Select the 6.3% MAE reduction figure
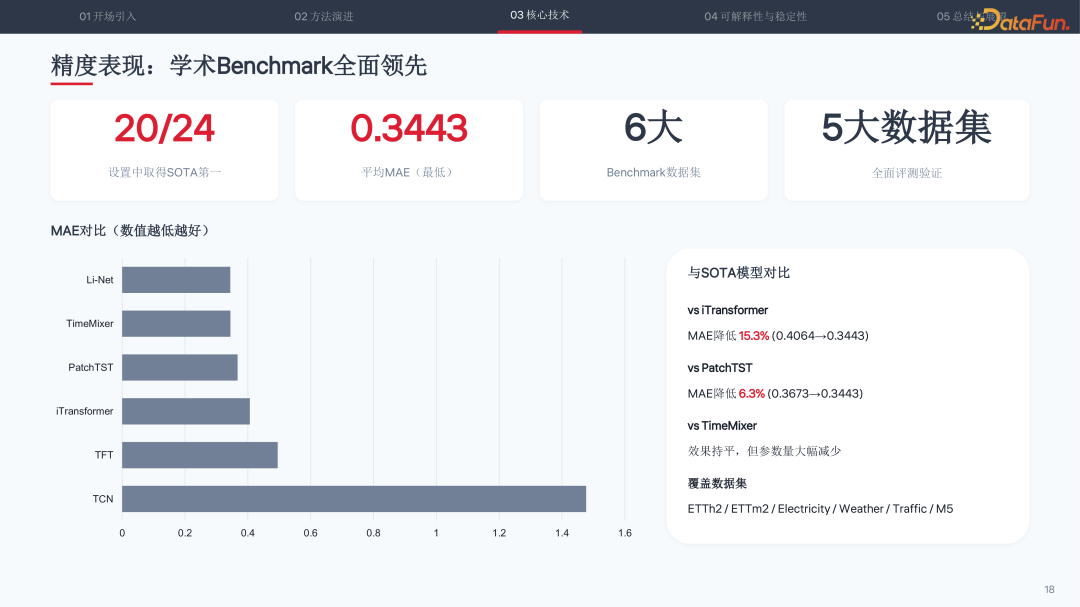The width and height of the screenshot is (1080, 607). pyautogui.click(x=751, y=394)
